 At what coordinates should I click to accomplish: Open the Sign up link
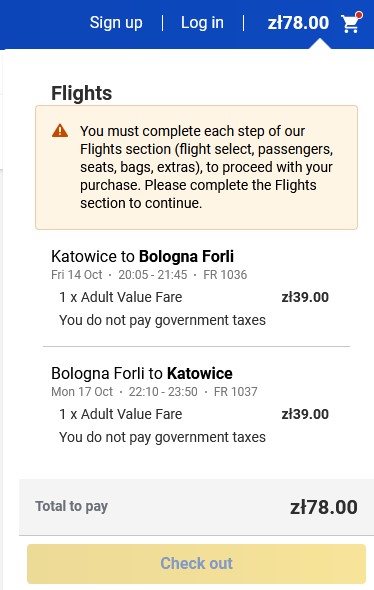click(x=116, y=23)
